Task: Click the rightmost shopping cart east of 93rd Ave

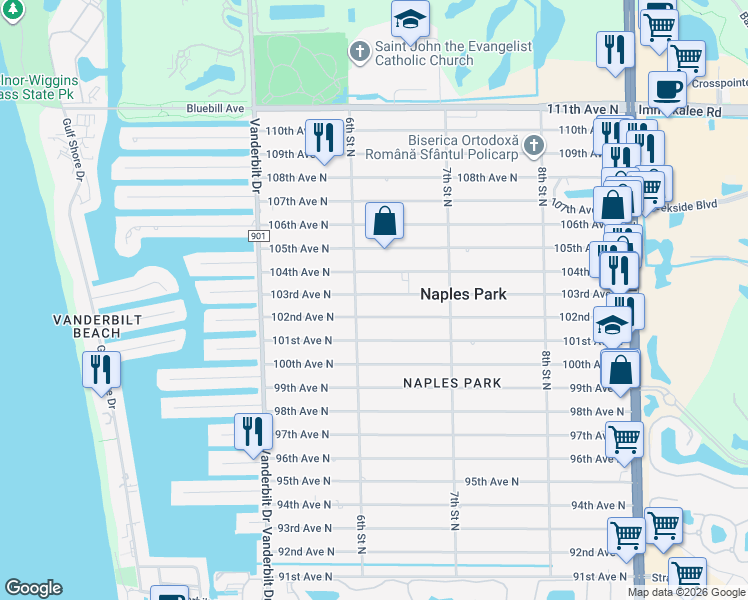Action: (x=663, y=527)
